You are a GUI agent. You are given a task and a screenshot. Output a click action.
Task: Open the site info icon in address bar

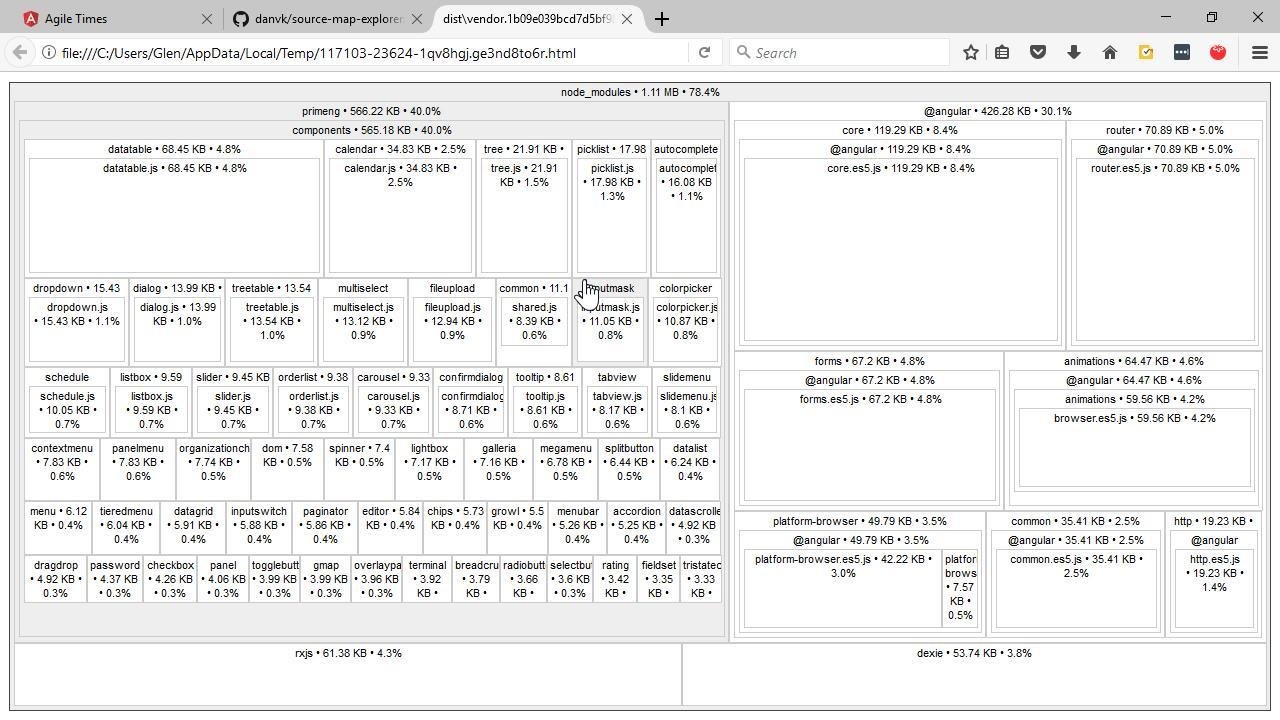pos(47,52)
